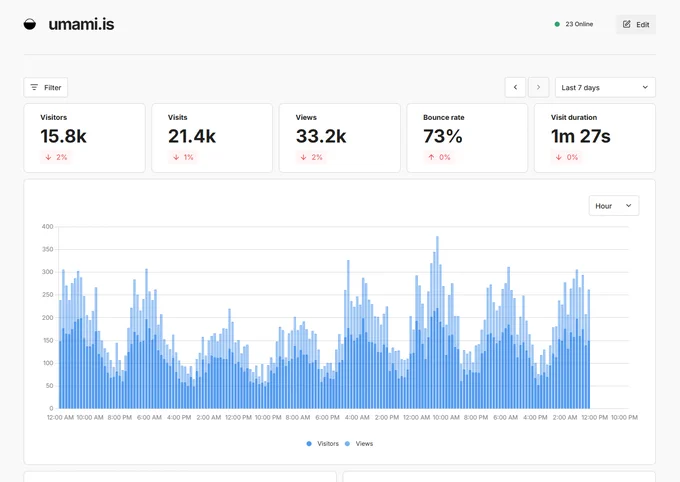Click the Visits 1% decrease badge
The width and height of the screenshot is (680, 482).
[183, 157]
